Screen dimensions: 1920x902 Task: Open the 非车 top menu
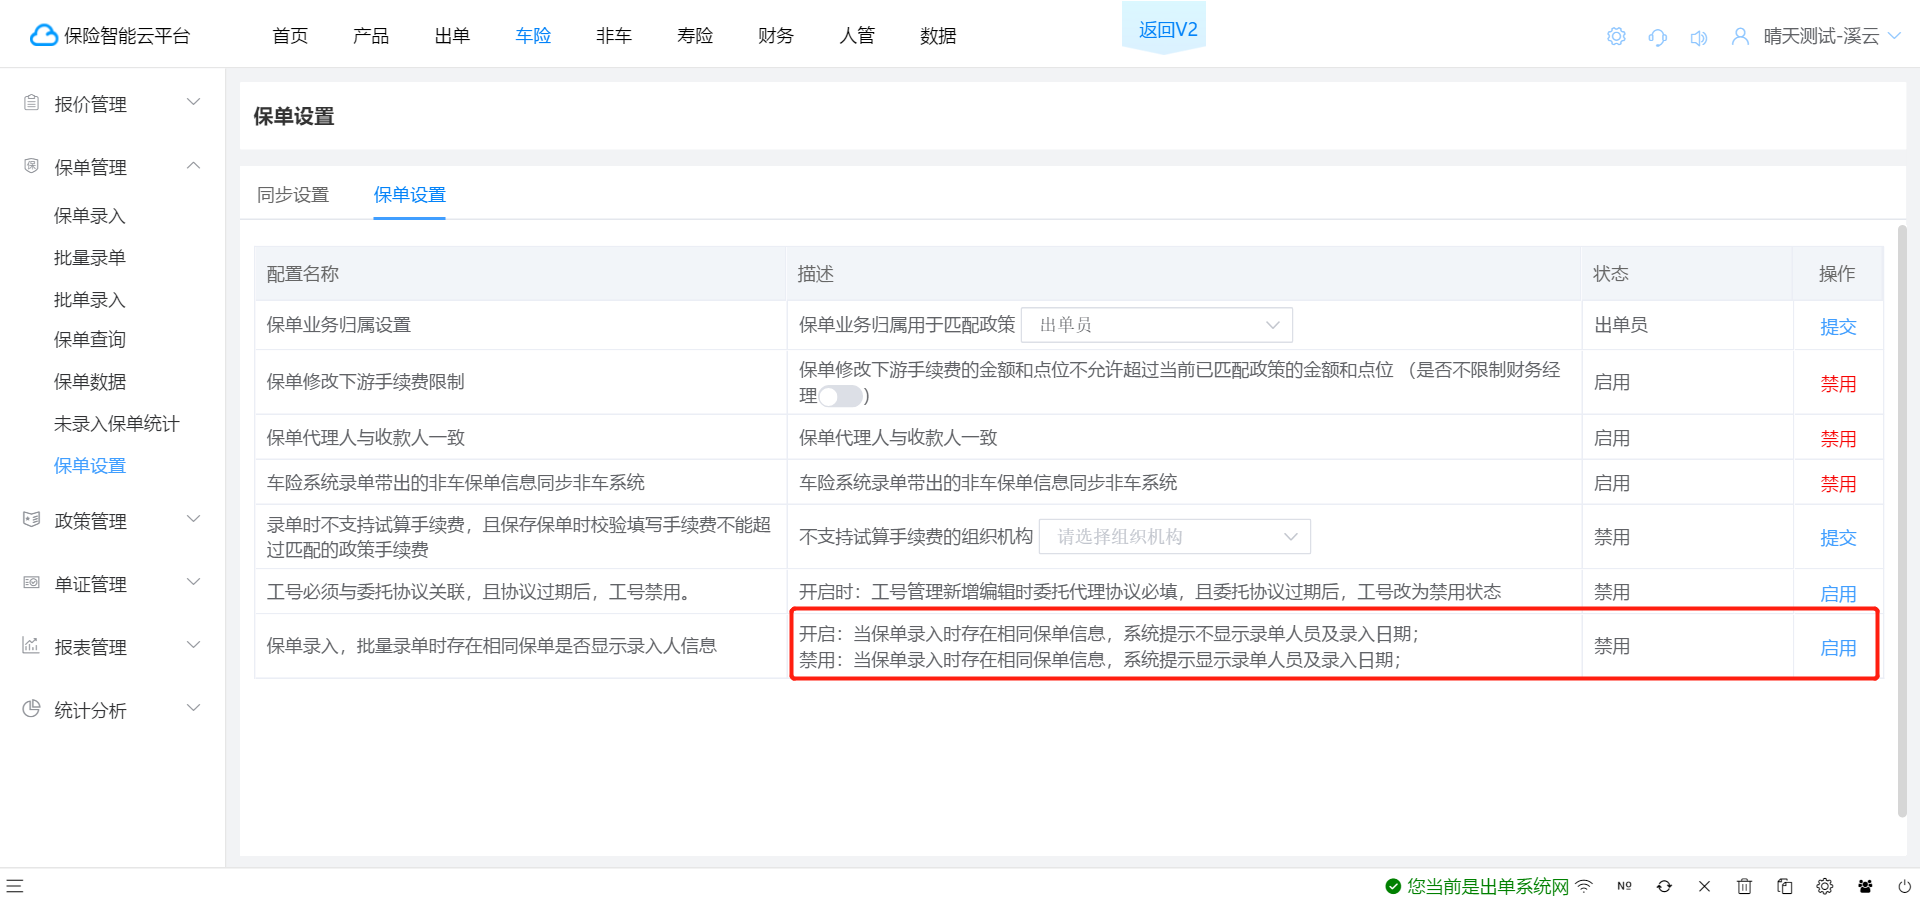[x=614, y=36]
